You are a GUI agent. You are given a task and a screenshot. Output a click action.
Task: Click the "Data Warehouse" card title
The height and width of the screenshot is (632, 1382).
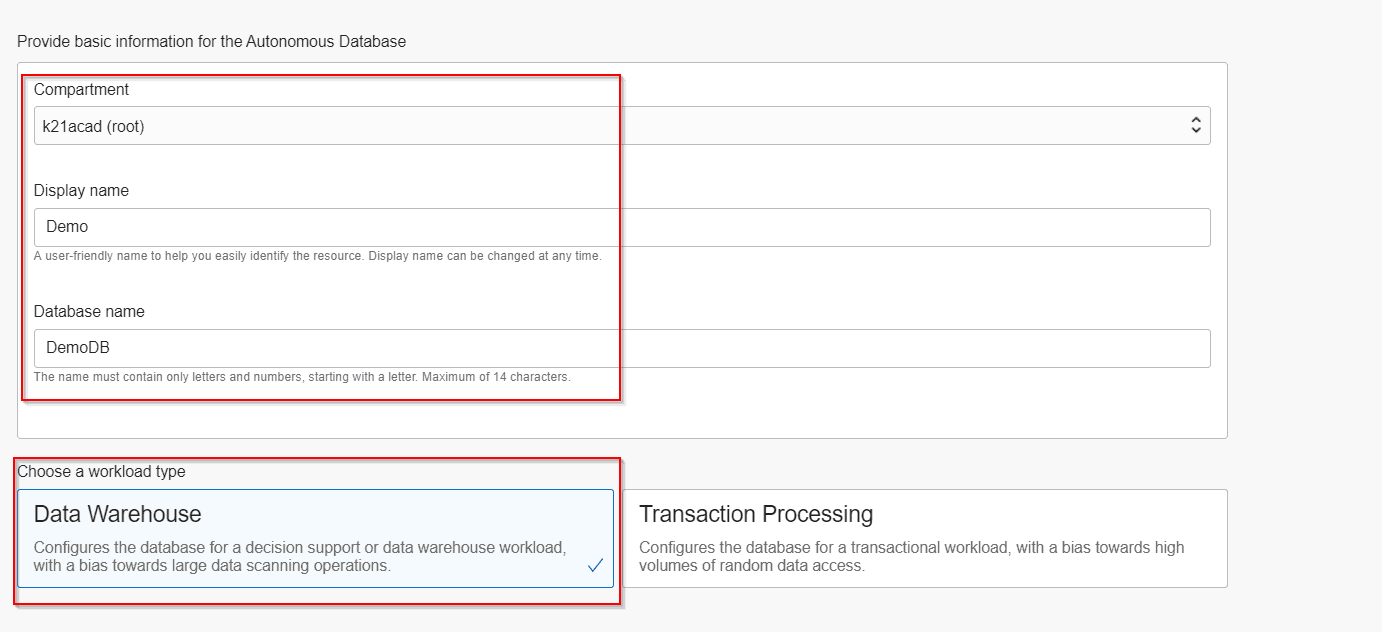(x=117, y=514)
